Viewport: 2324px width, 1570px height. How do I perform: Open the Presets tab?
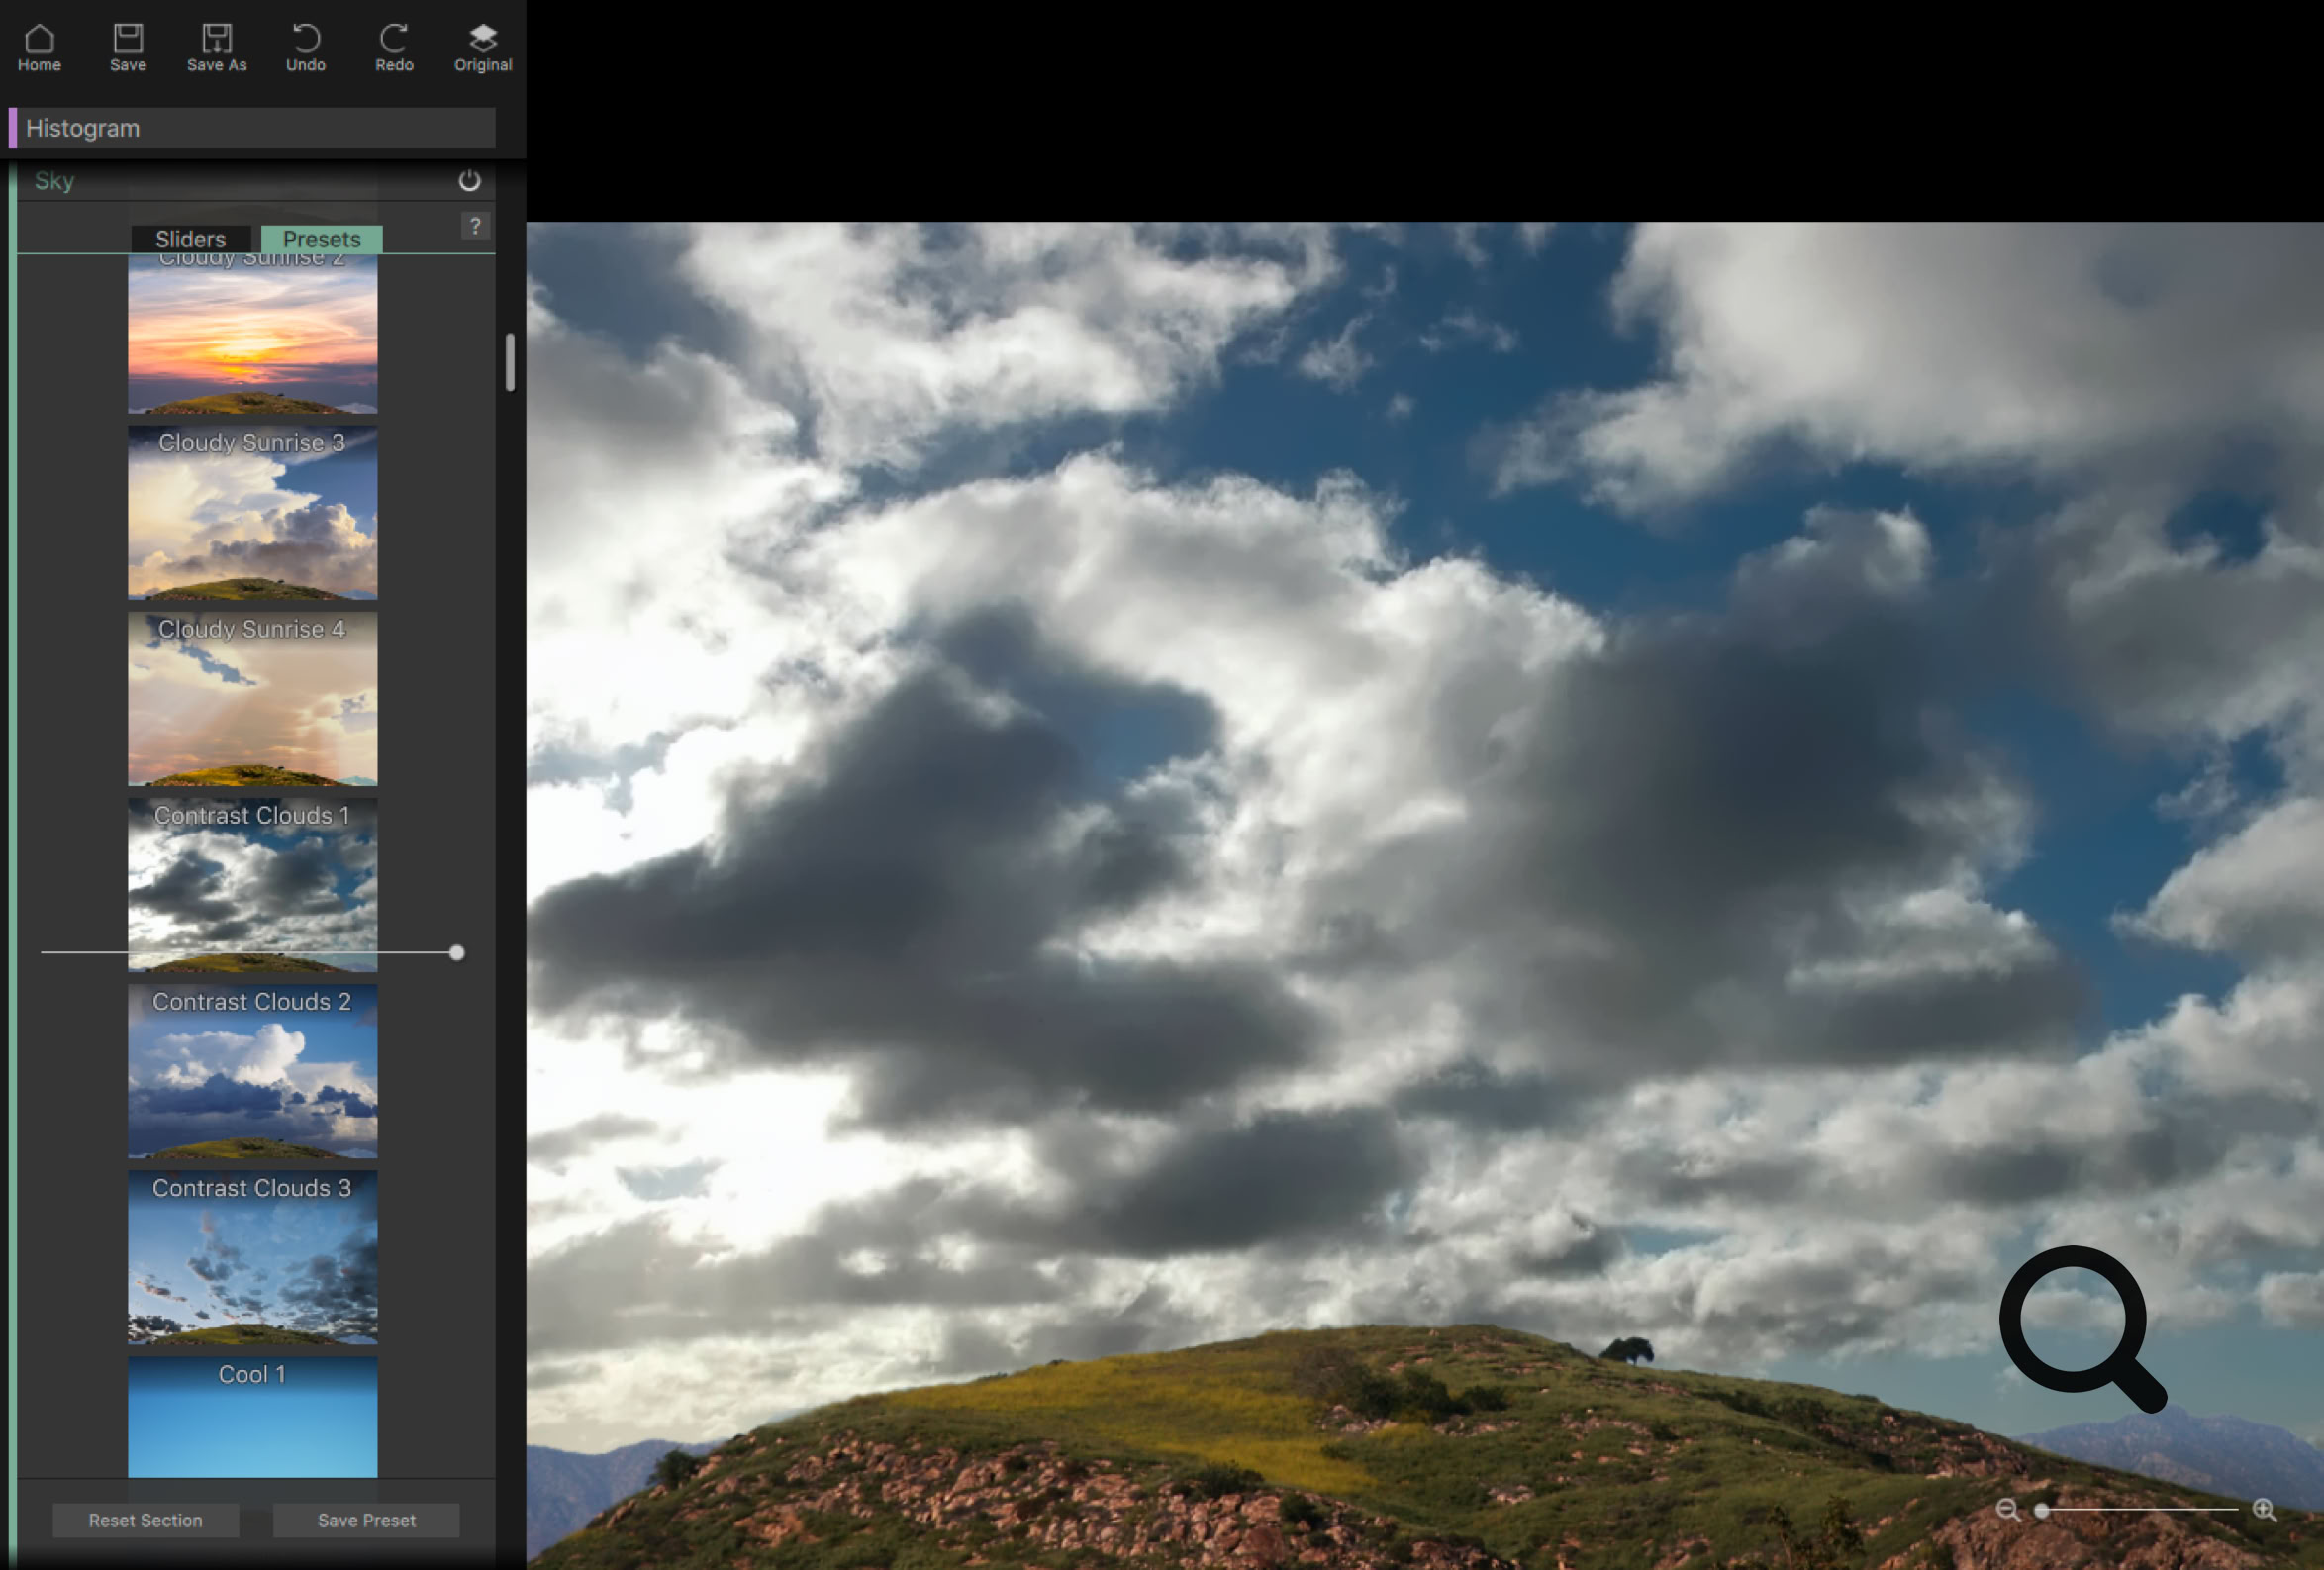[321, 239]
